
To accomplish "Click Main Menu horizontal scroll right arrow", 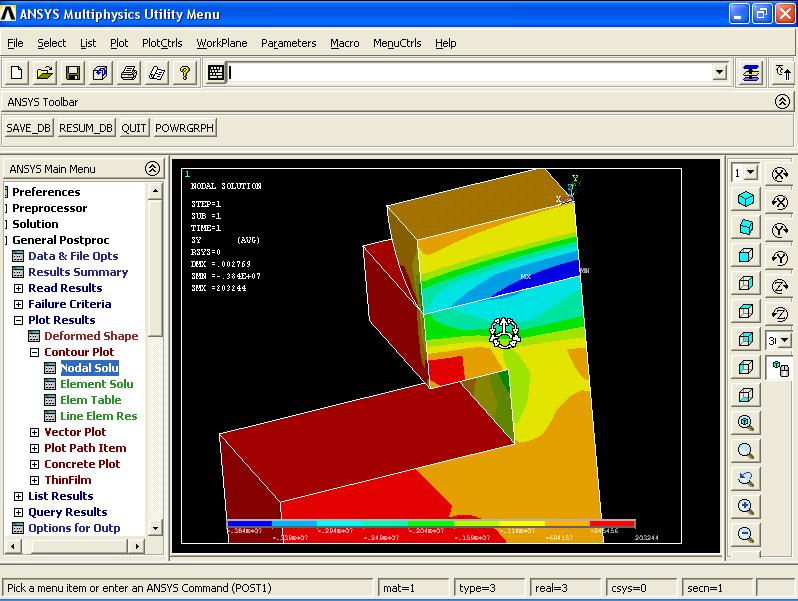I will click(x=137, y=547).
